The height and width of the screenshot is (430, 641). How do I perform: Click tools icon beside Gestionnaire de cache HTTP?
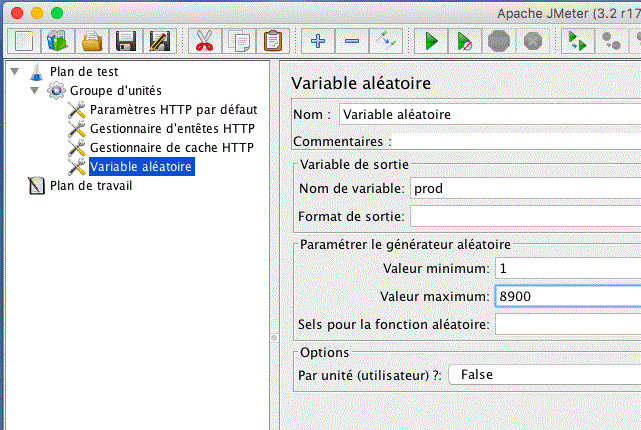click(x=76, y=148)
